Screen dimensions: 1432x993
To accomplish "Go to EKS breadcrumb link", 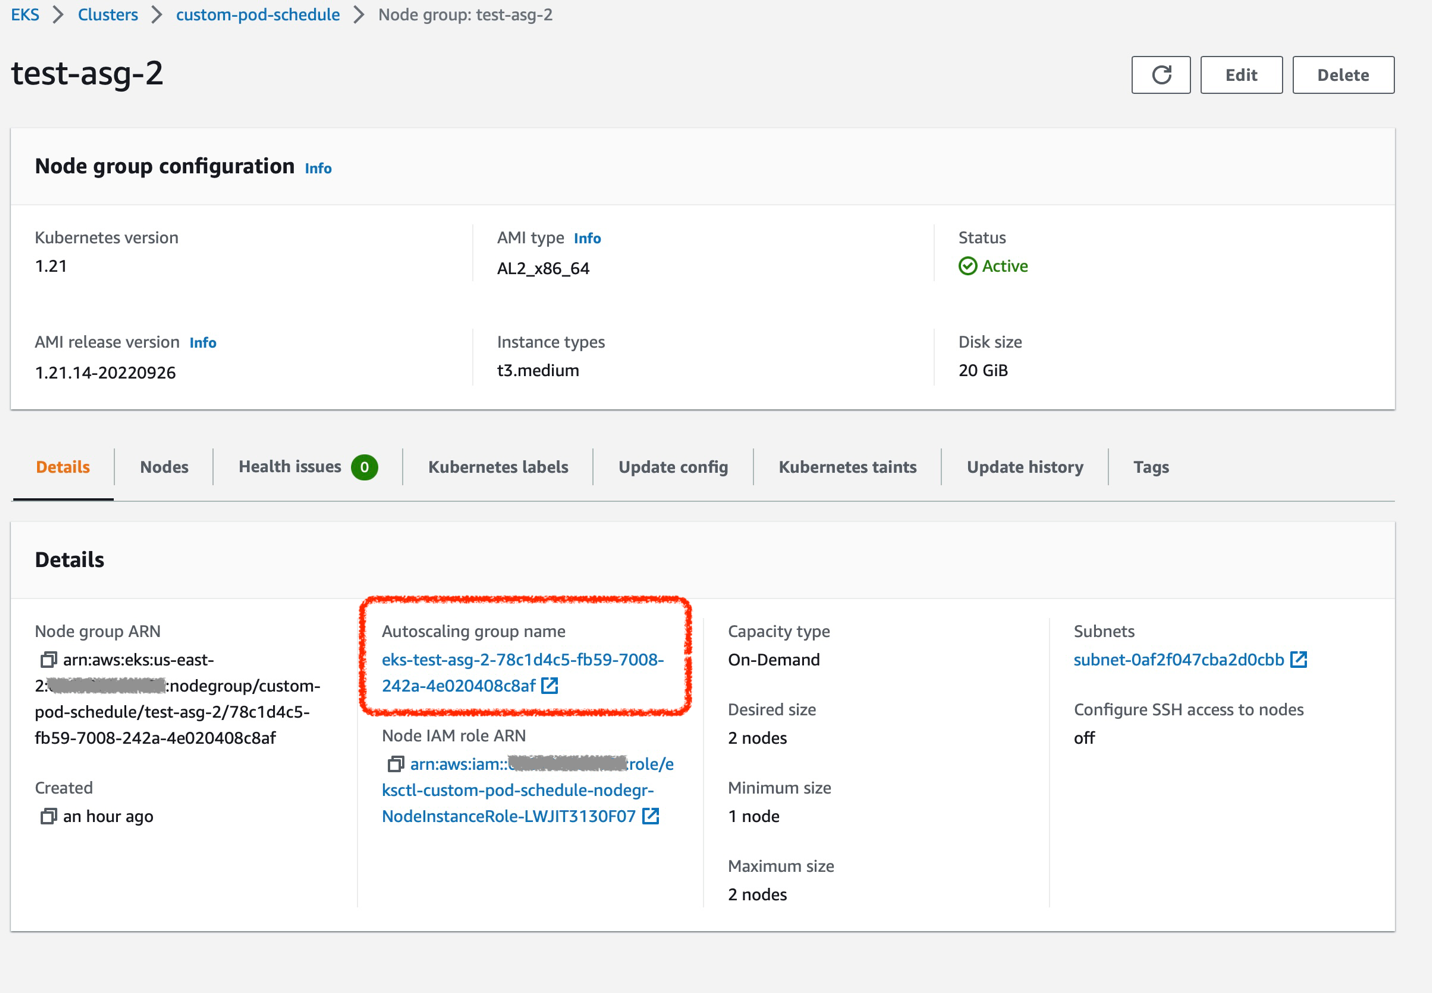I will click(x=25, y=15).
